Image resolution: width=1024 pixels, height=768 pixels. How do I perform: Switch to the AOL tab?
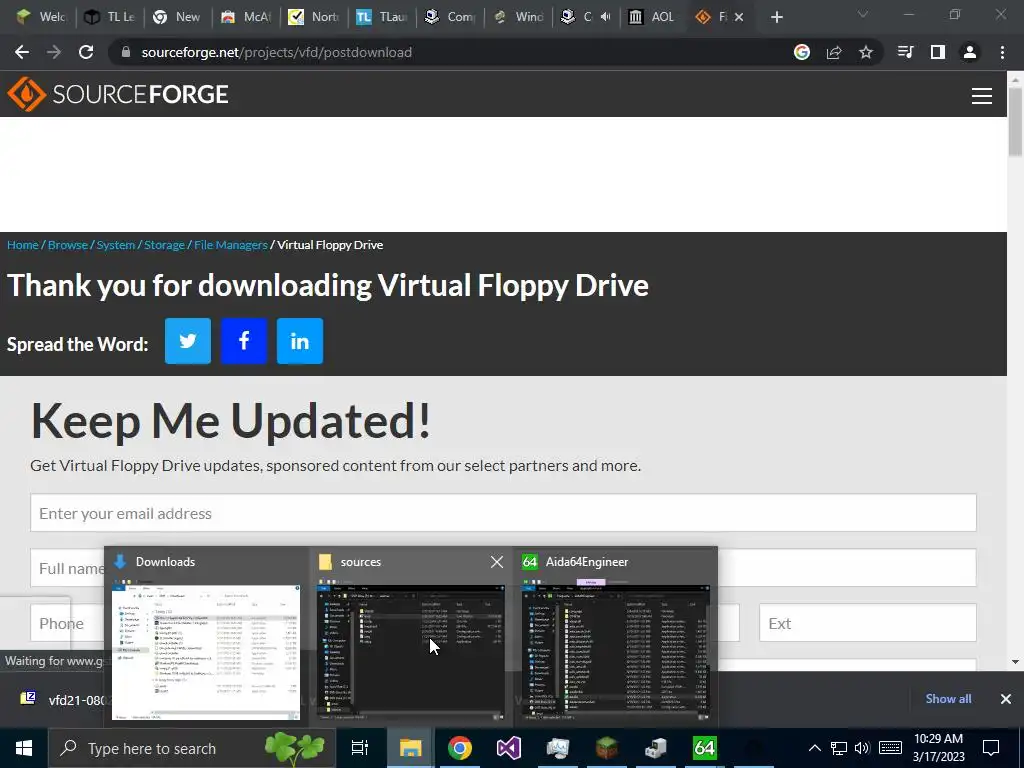(652, 17)
